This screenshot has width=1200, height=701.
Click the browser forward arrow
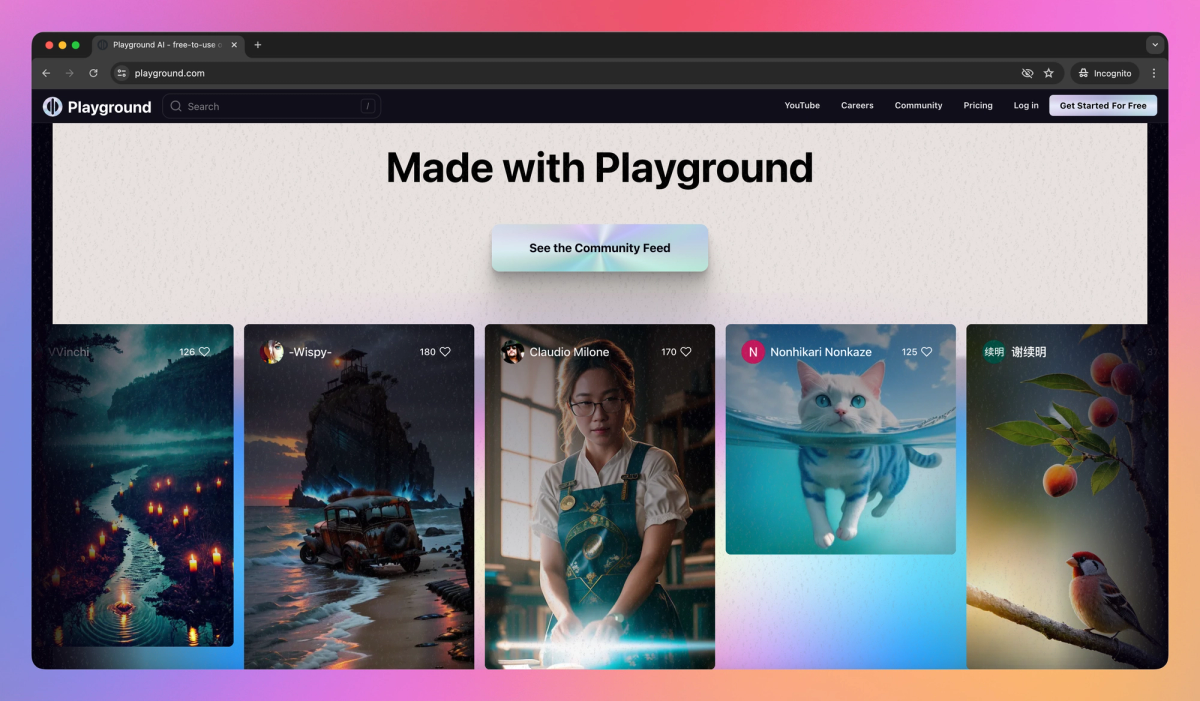tap(69, 73)
